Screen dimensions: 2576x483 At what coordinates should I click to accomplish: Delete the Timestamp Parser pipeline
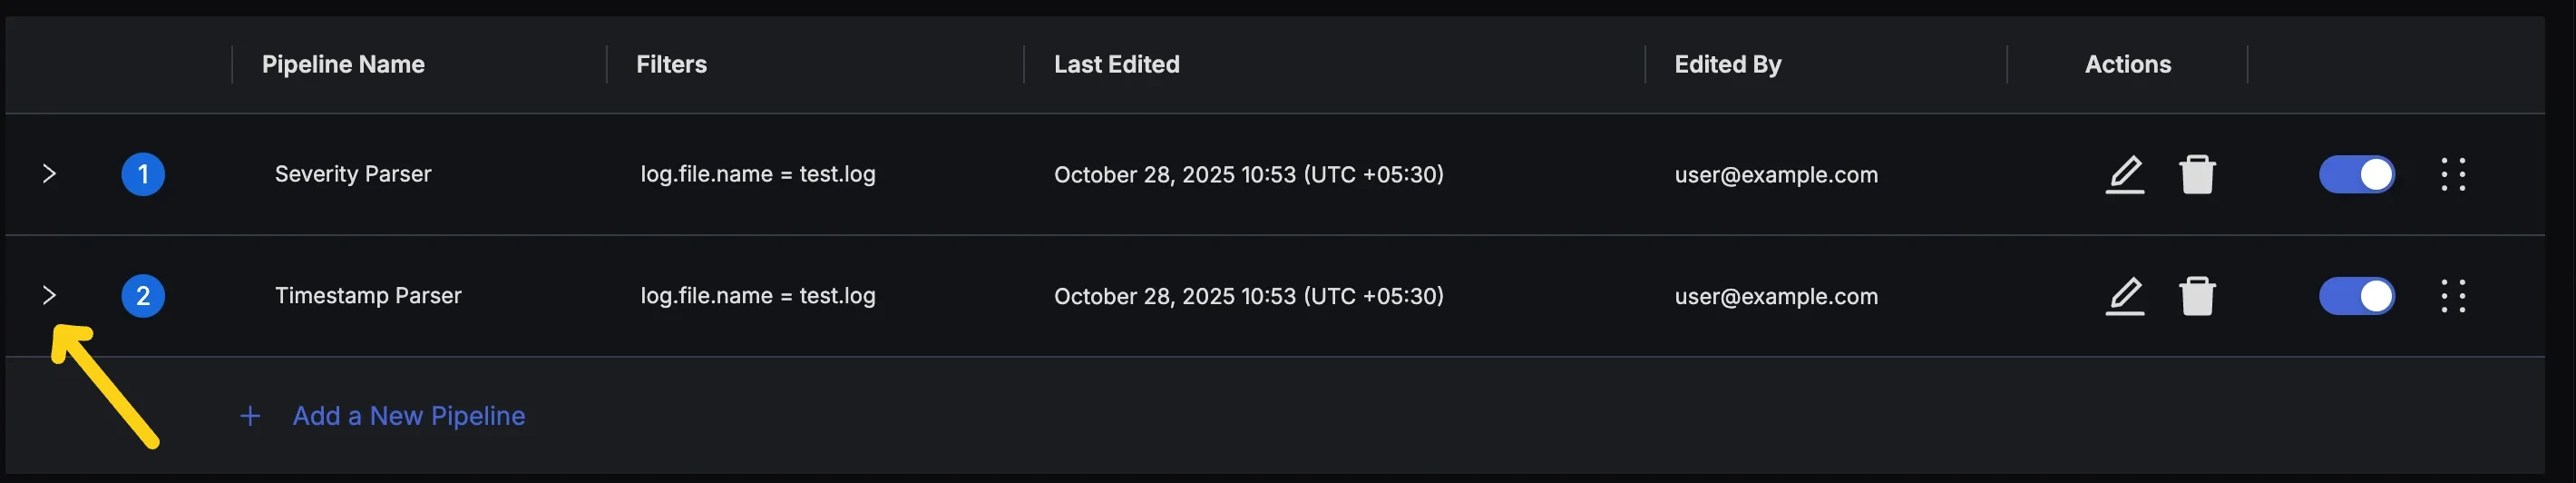pos(2196,296)
